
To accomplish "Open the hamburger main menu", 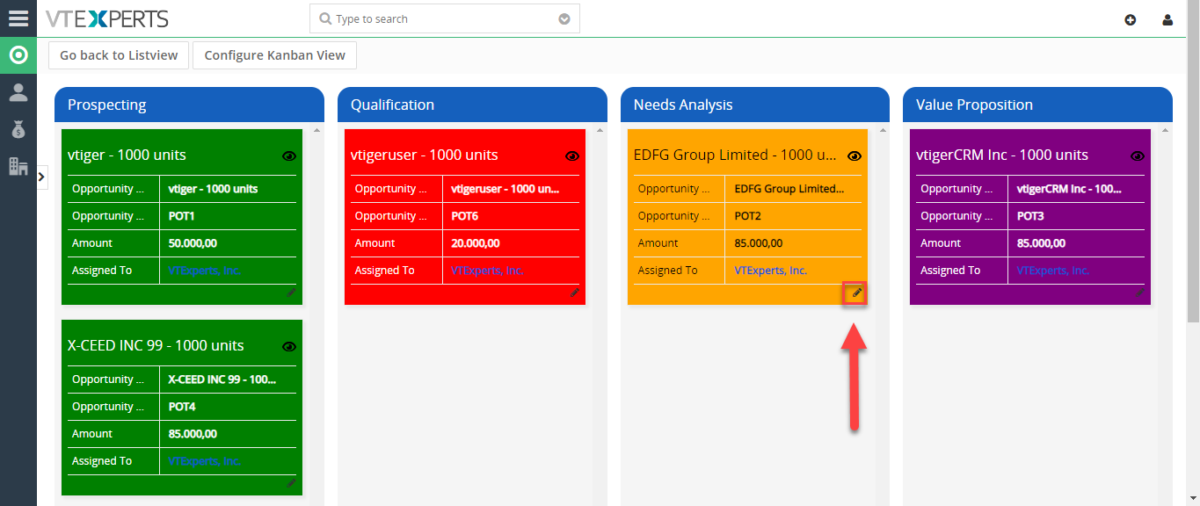I will pos(18,18).
